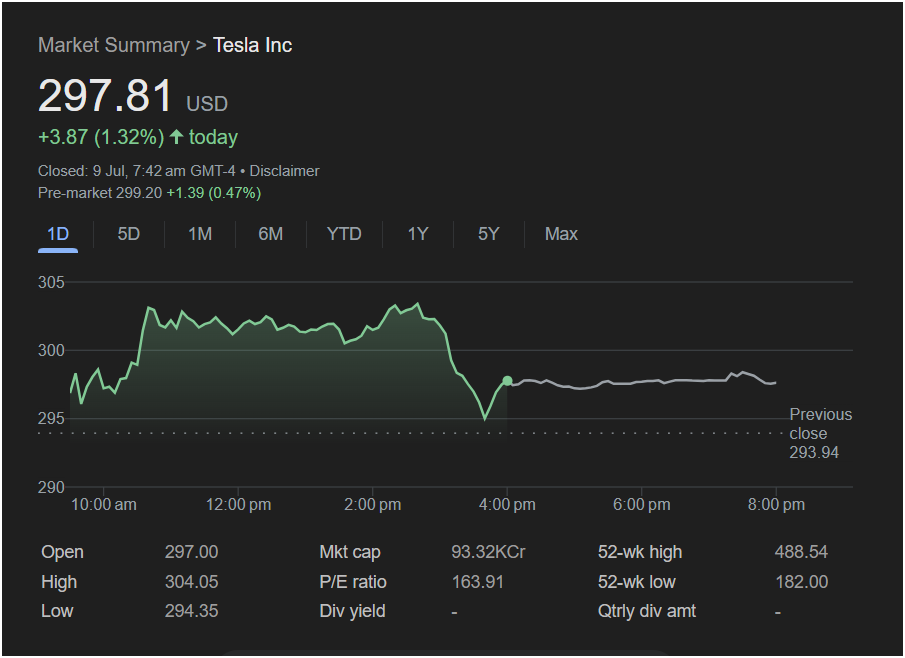Show the YTD chart range
This screenshot has width=905, height=658.
[344, 234]
